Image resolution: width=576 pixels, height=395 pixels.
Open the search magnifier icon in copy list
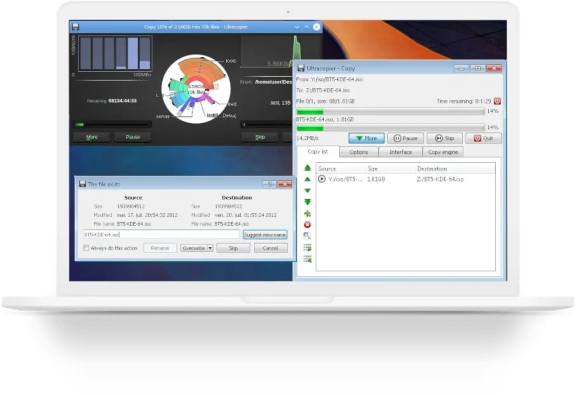click(x=307, y=236)
